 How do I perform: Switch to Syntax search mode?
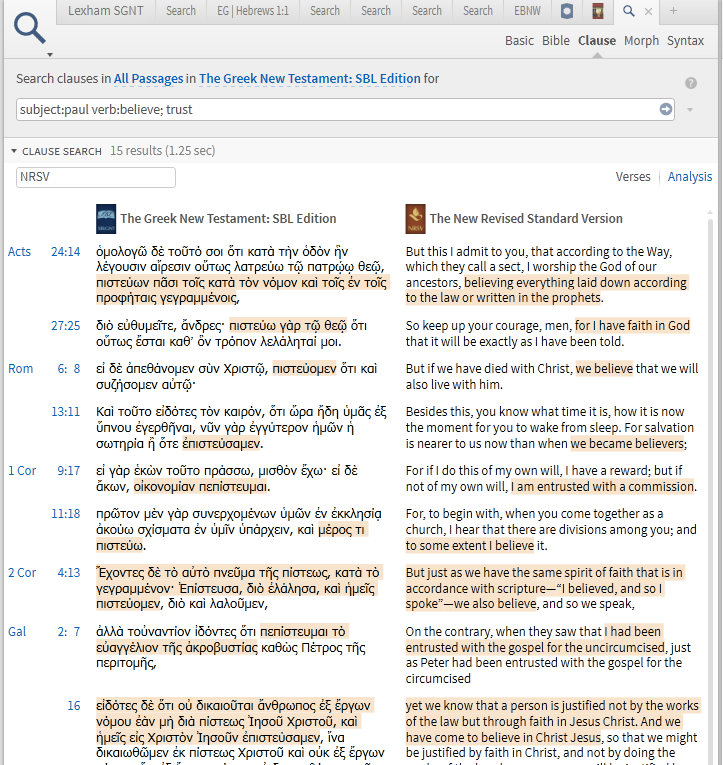[685, 40]
